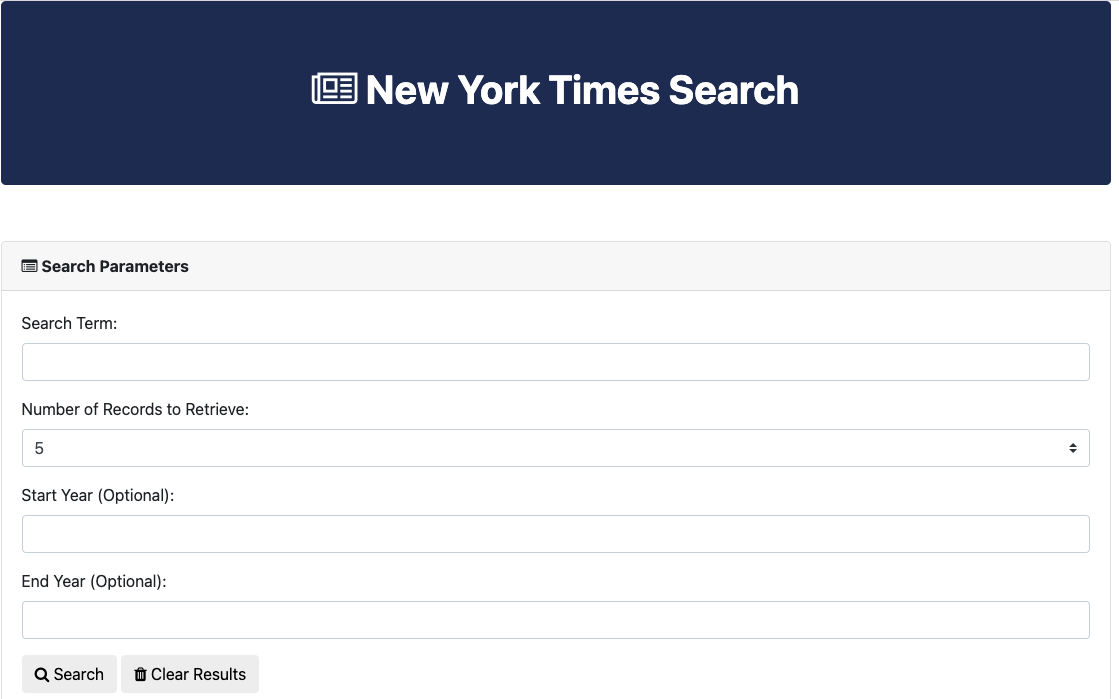Click the up-down arrows on the records selector

tap(1072, 449)
